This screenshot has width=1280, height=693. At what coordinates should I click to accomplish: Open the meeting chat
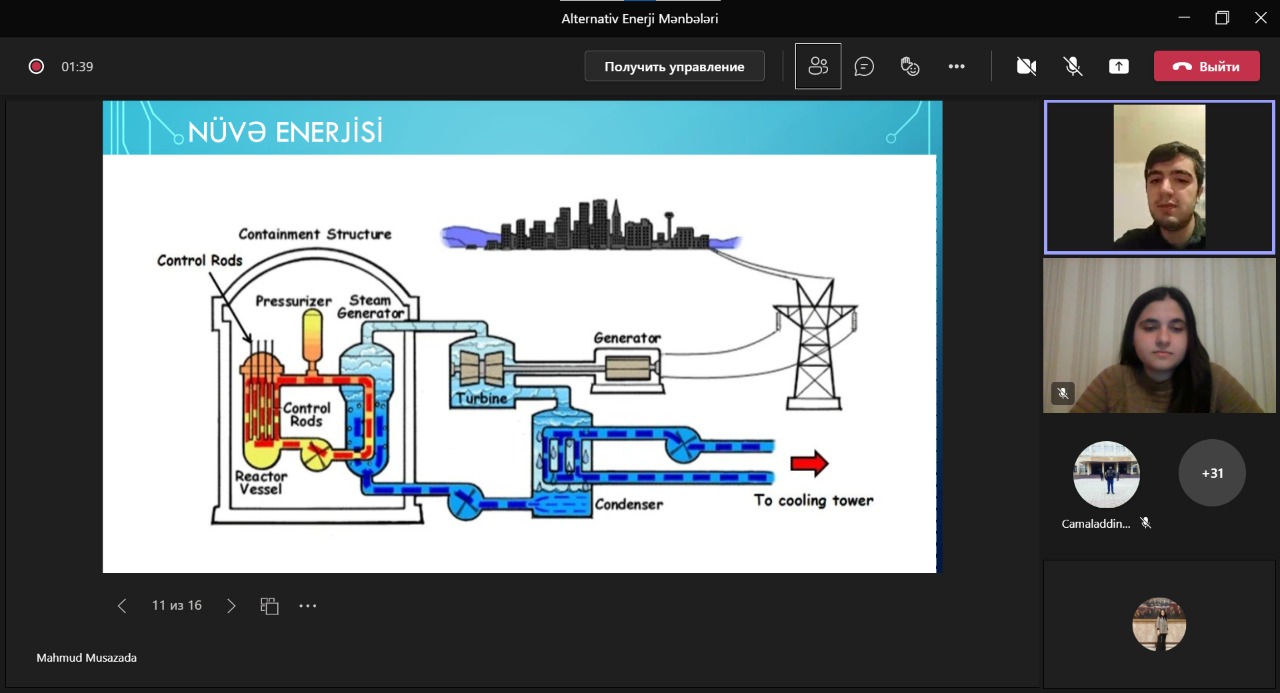864,66
